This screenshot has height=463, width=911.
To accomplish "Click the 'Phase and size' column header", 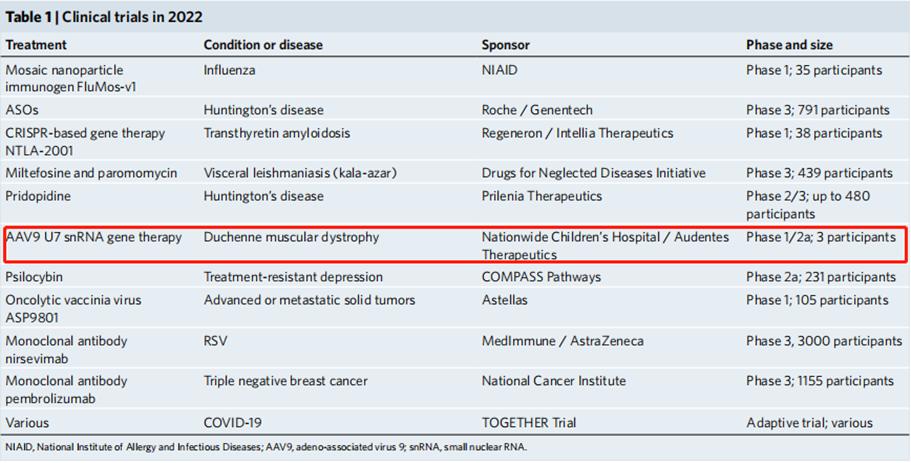I will pos(789,45).
